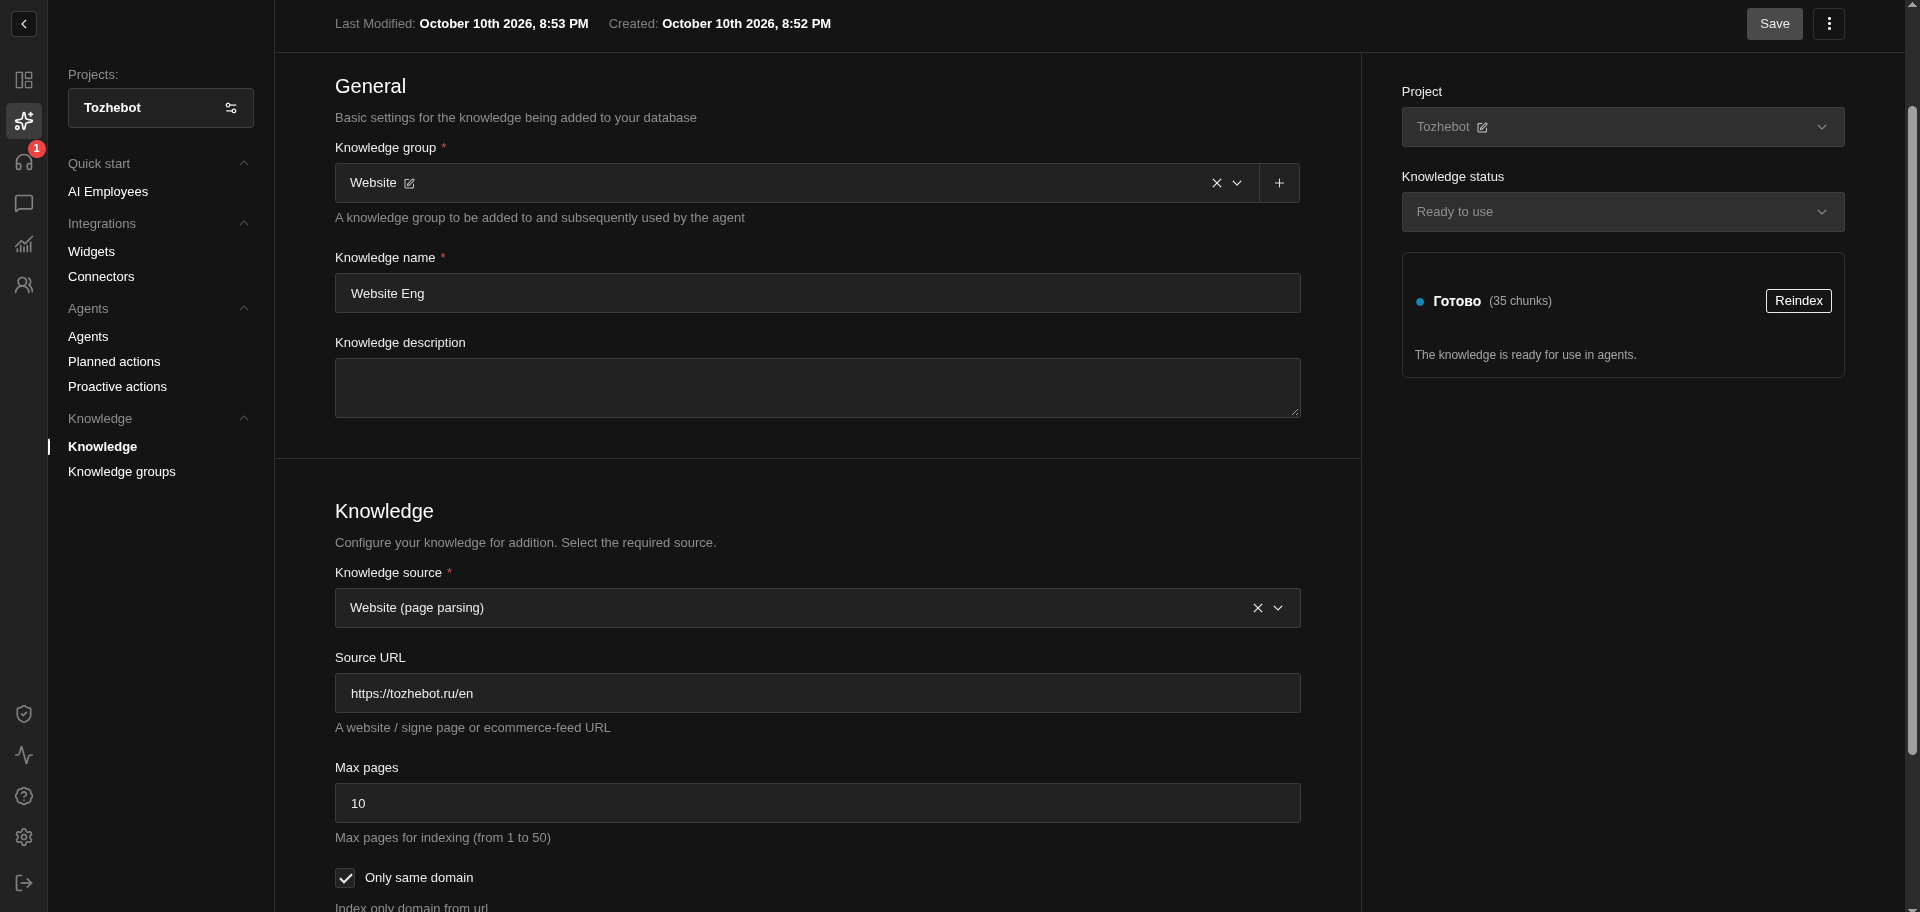Image resolution: width=1920 pixels, height=912 pixels.
Task: Open Planned actions menu item
Action: (114, 362)
